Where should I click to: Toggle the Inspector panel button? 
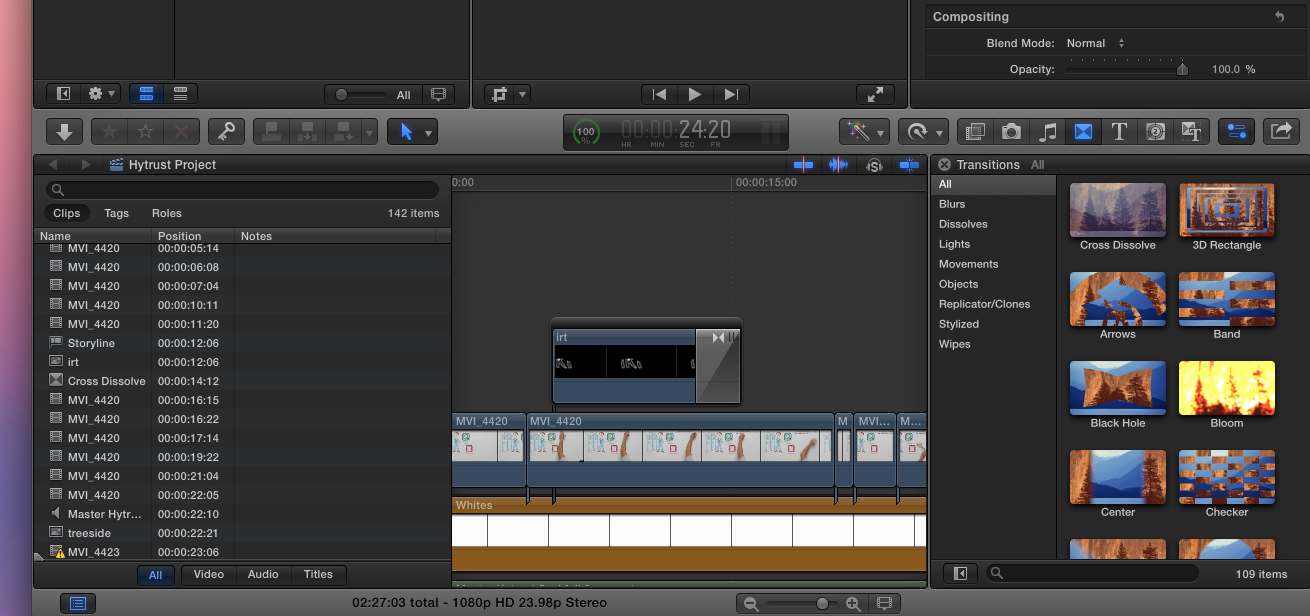click(x=1236, y=131)
